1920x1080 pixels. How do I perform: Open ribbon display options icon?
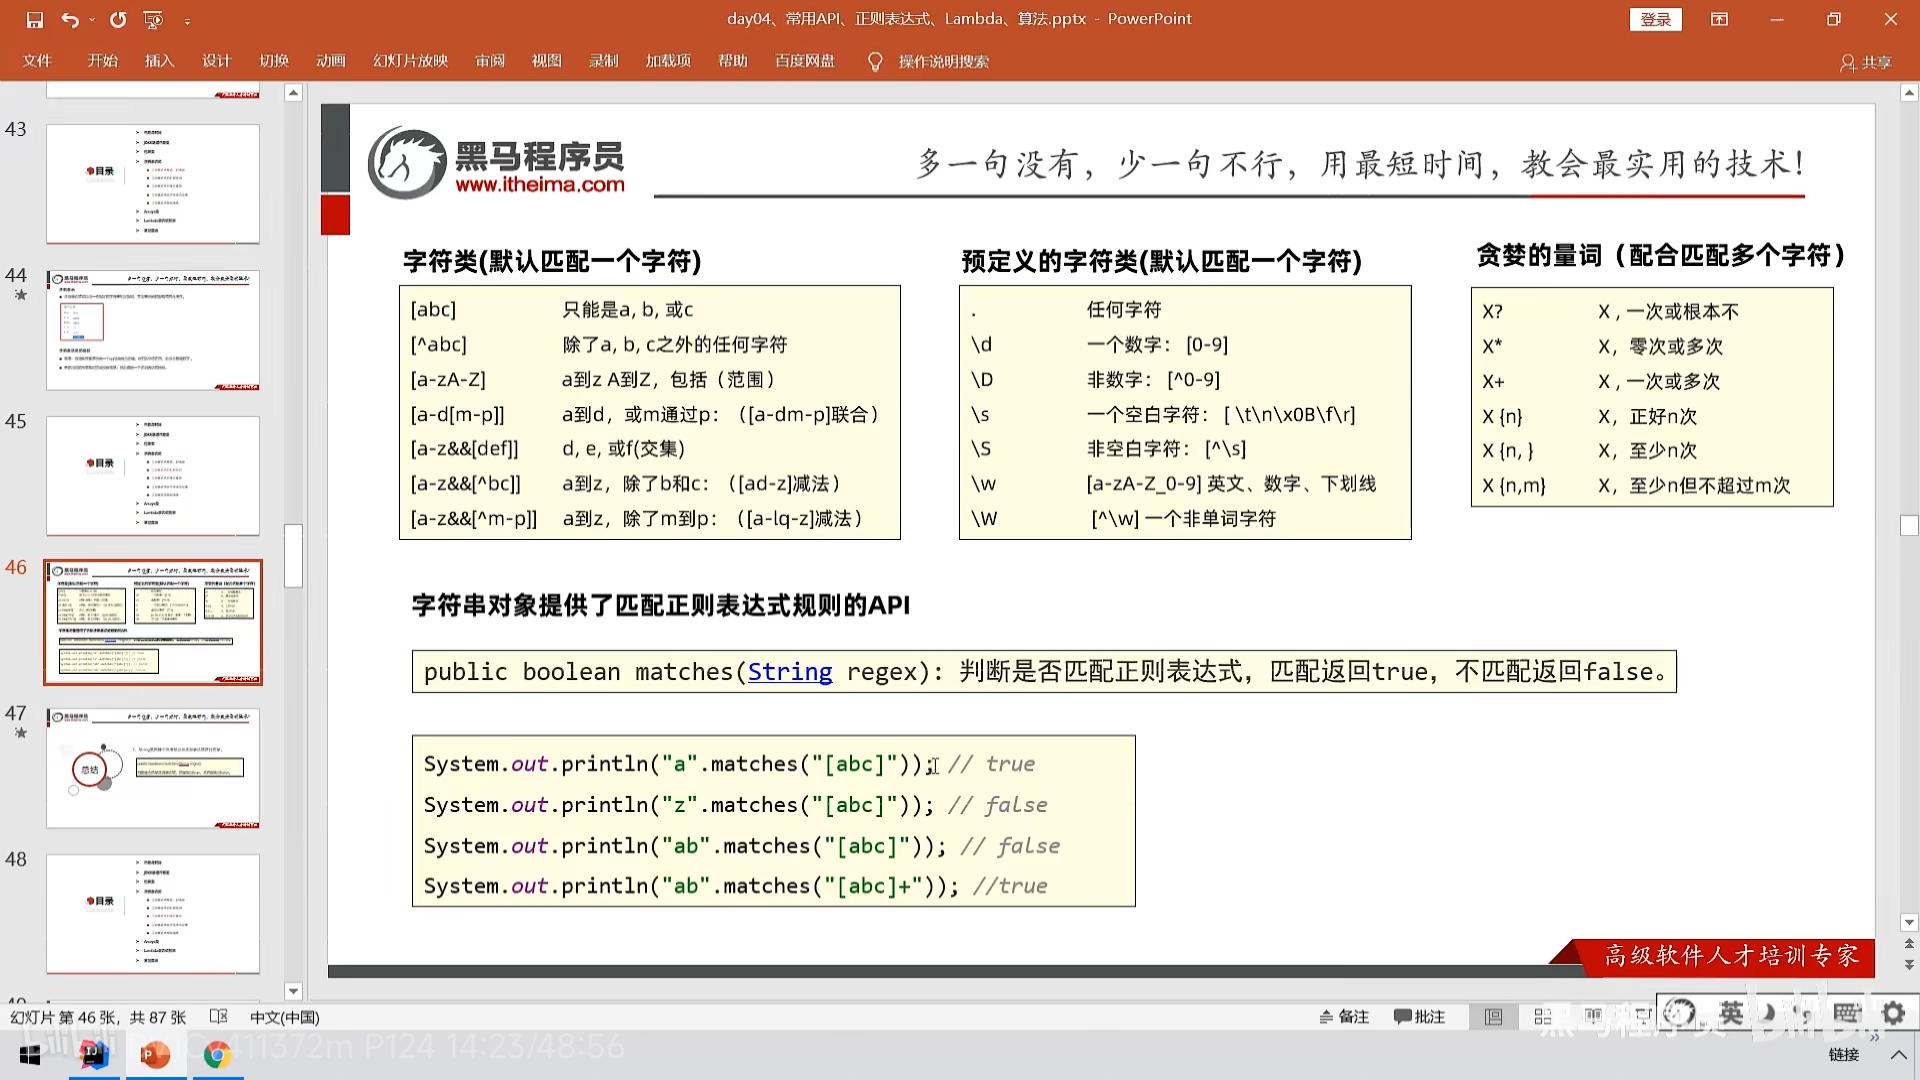[1719, 19]
